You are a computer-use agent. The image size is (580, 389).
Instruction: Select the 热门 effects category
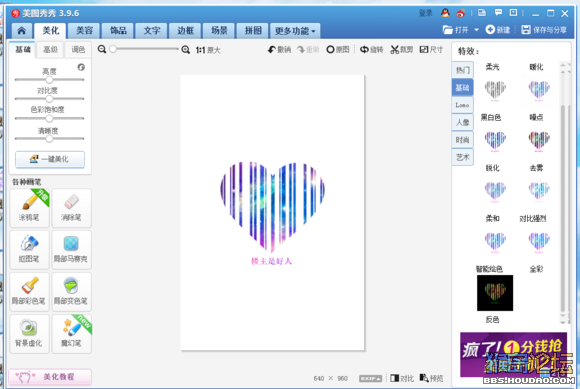point(462,70)
